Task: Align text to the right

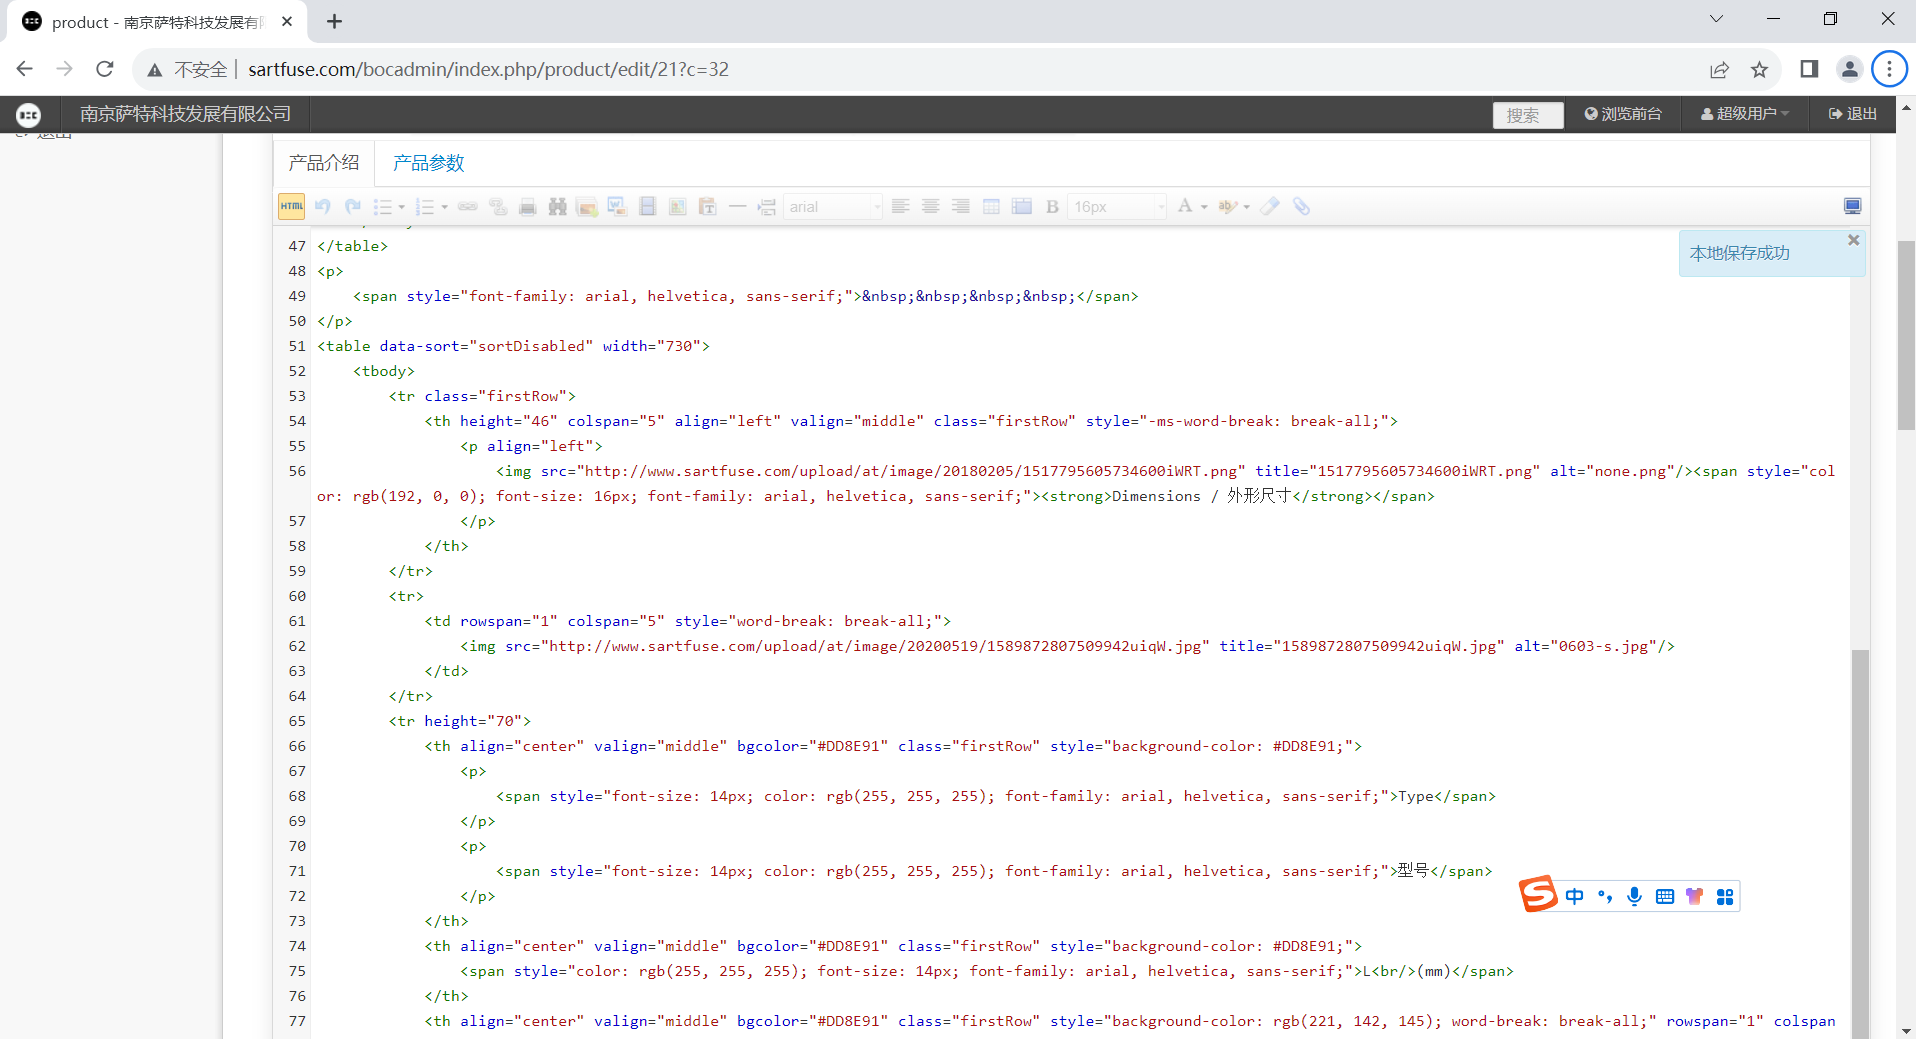Action: point(960,206)
